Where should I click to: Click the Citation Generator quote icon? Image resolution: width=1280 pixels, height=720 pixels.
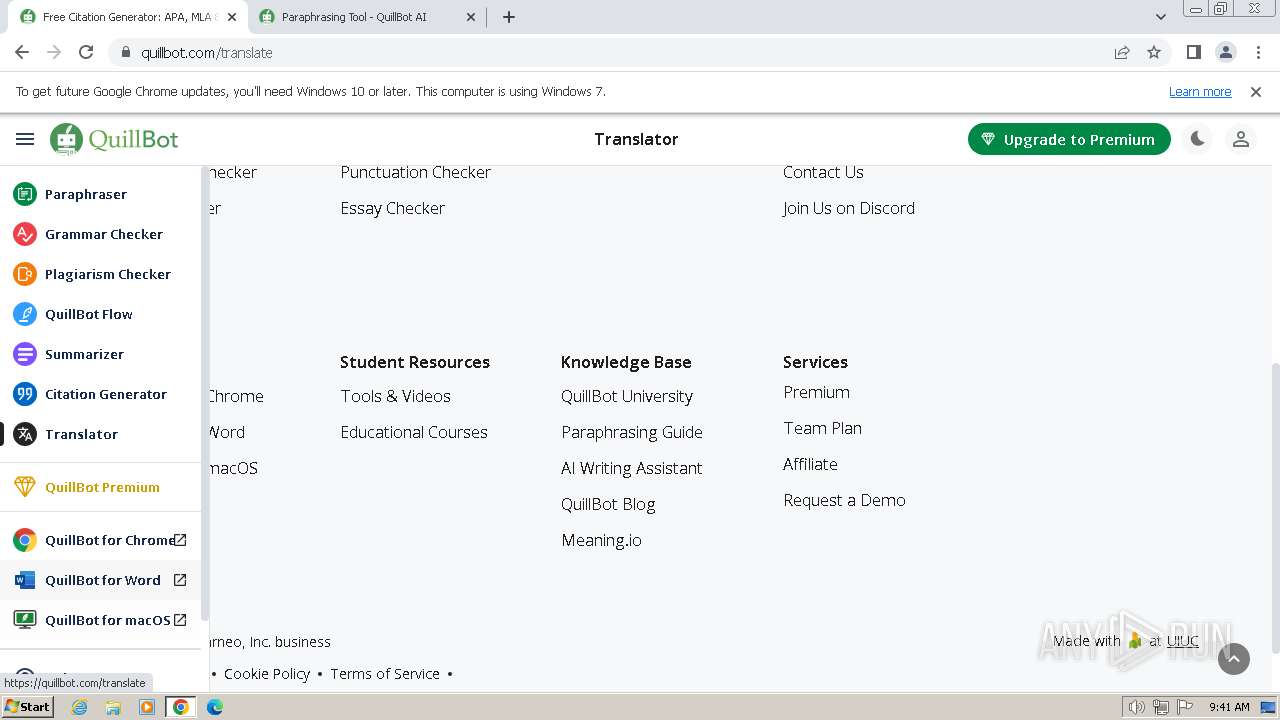[25, 394]
